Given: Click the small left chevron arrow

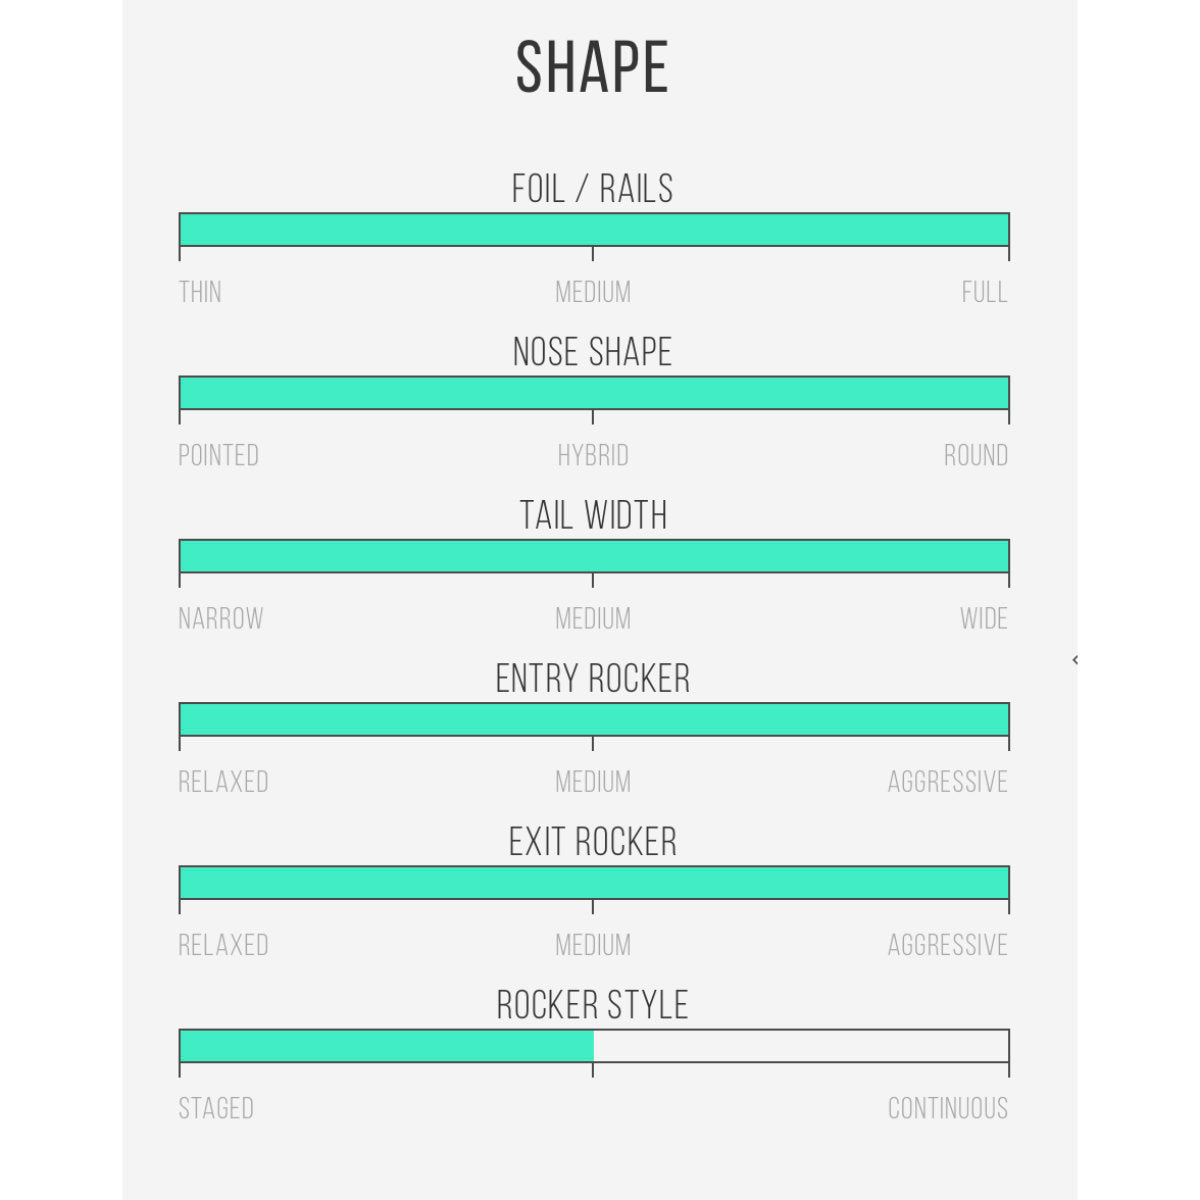Looking at the screenshot, I should pyautogui.click(x=1075, y=660).
